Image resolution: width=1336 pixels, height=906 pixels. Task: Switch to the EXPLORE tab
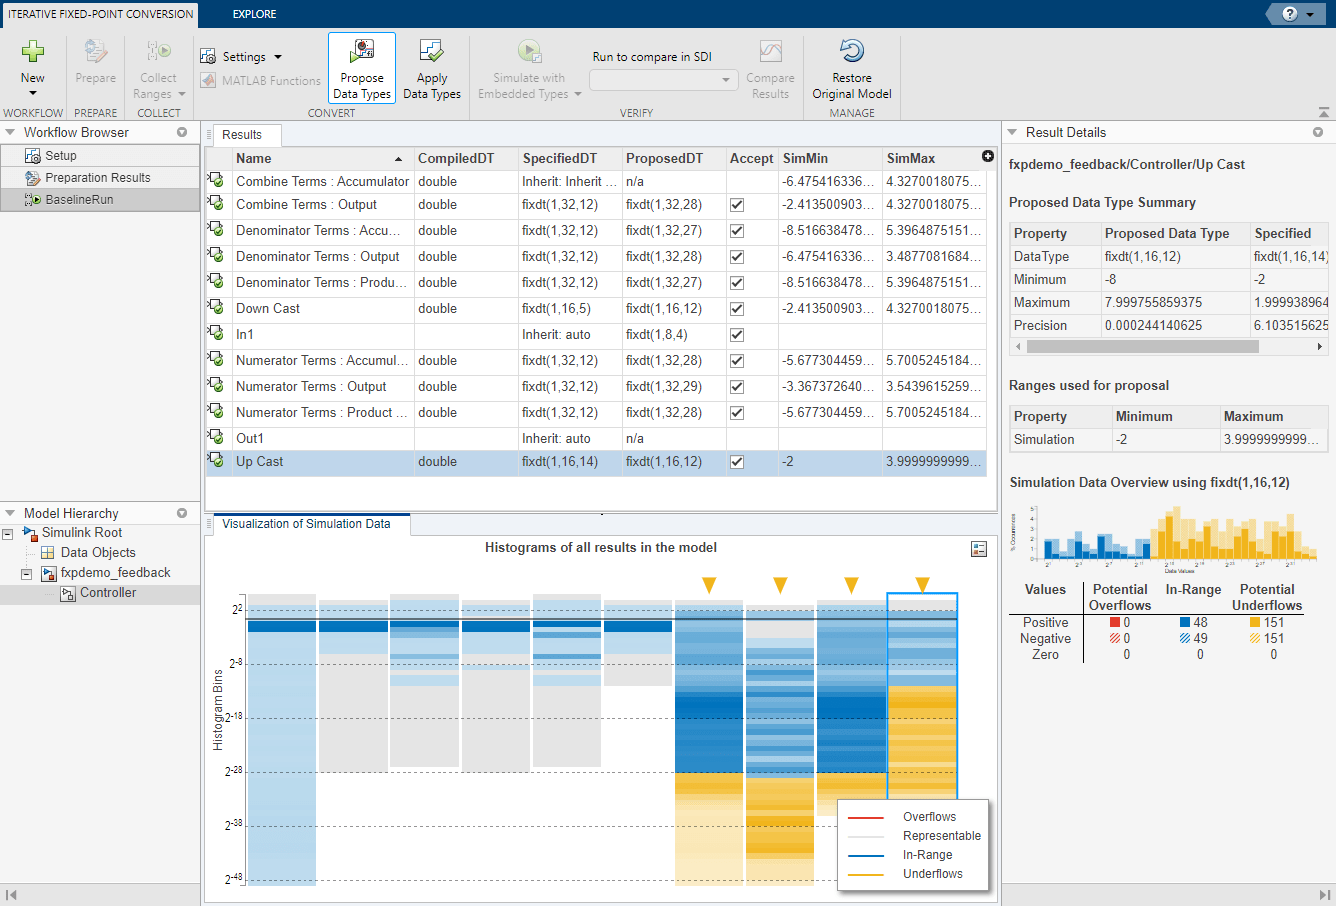pyautogui.click(x=254, y=14)
